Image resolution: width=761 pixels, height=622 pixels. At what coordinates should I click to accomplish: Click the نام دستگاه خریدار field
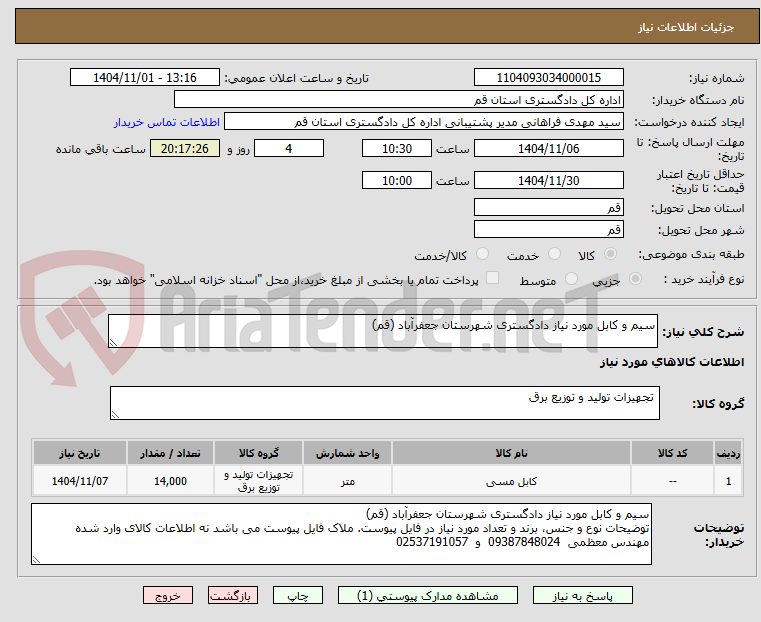click(x=398, y=99)
